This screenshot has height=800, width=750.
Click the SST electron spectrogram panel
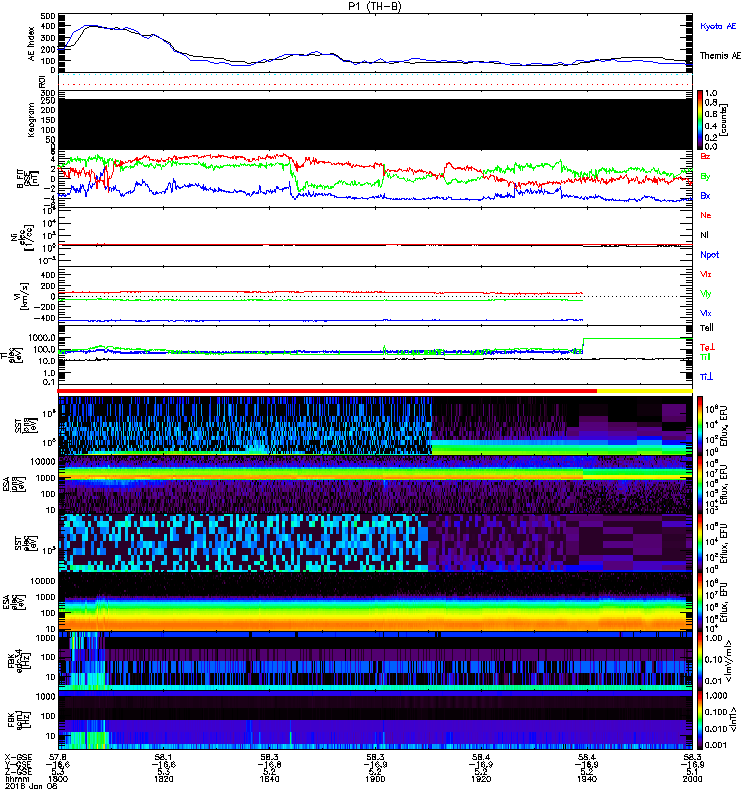click(x=375, y=543)
